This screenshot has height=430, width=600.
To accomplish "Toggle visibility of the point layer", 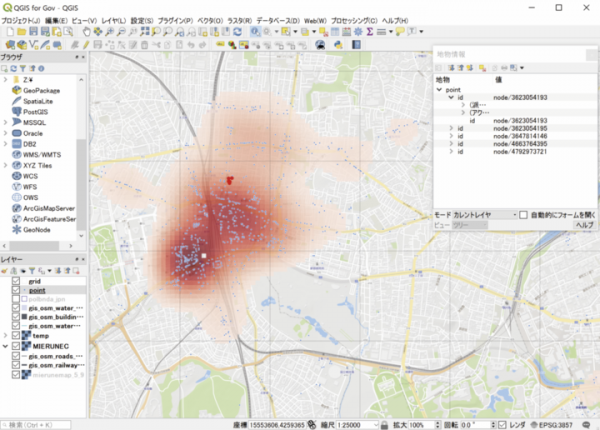I will pyautogui.click(x=16, y=290).
